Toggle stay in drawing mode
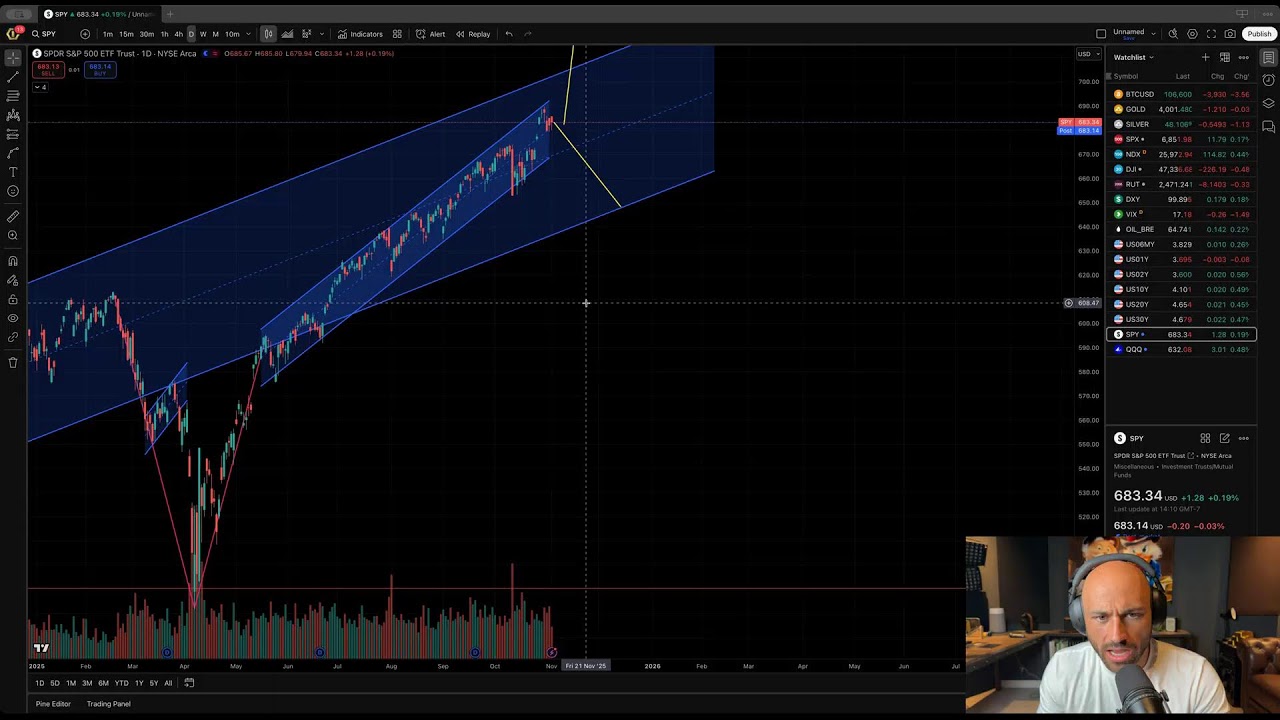The image size is (1280, 720). 13,280
